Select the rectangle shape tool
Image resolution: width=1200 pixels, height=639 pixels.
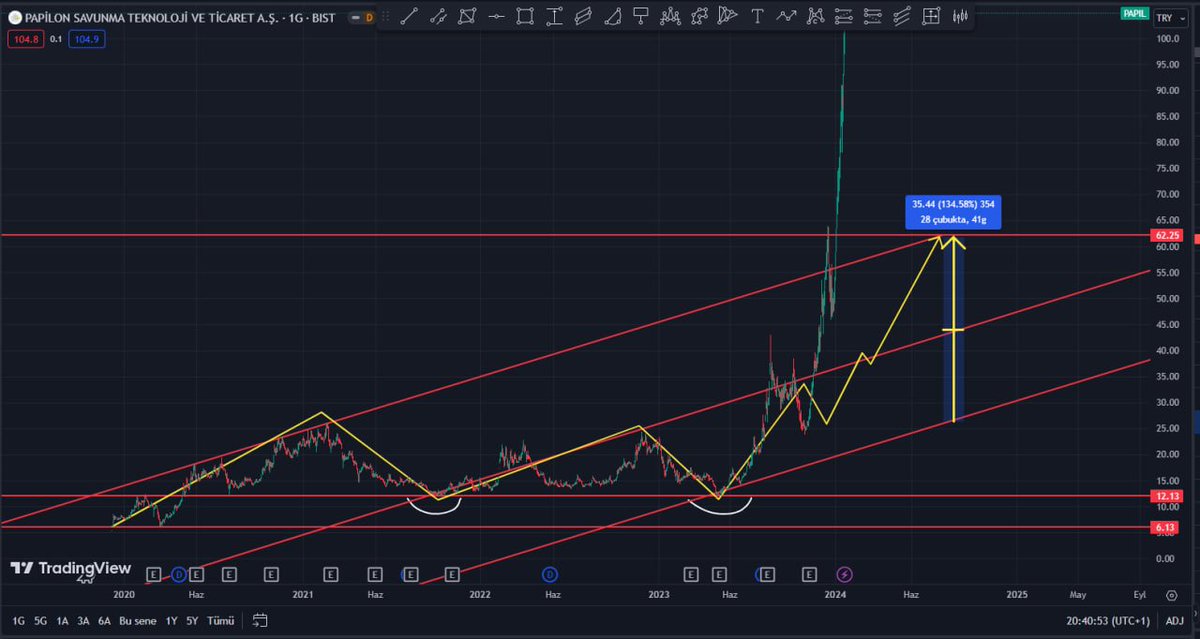point(525,16)
